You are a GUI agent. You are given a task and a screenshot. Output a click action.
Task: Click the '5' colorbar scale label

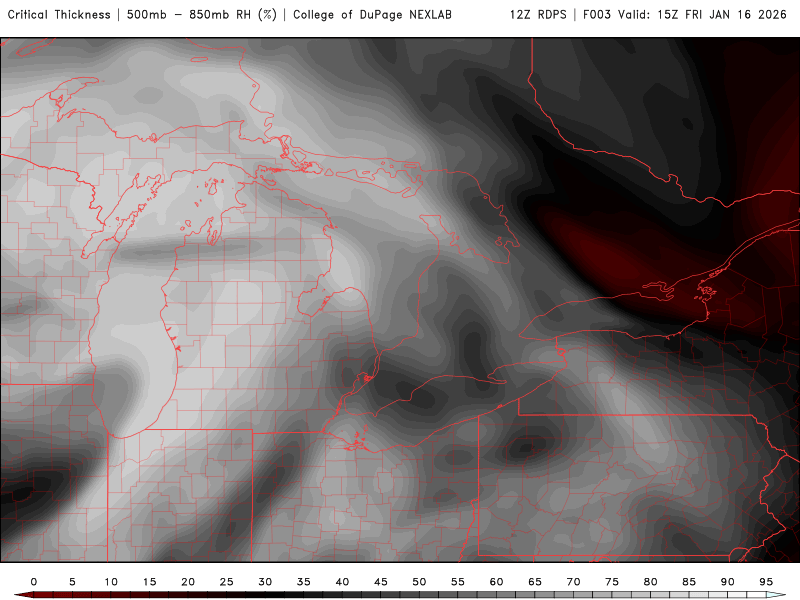tap(72, 582)
